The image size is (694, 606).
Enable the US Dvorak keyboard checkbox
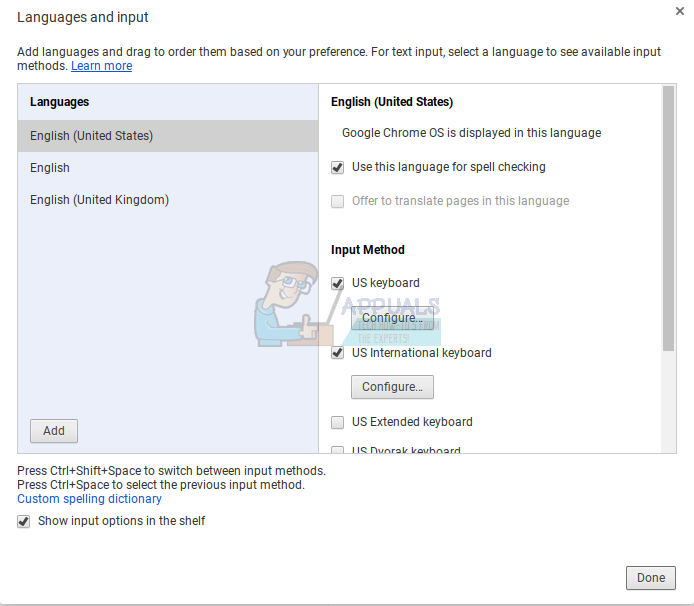[x=338, y=450]
